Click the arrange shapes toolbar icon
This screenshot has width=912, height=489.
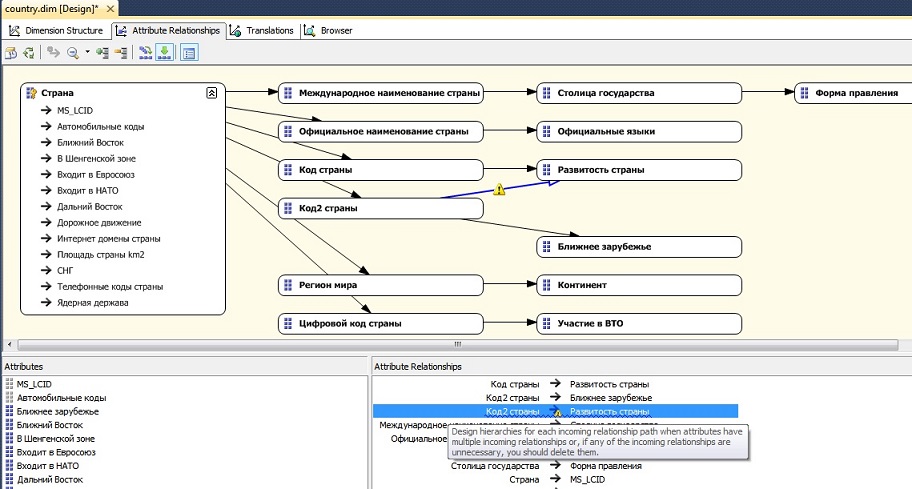[x=145, y=53]
